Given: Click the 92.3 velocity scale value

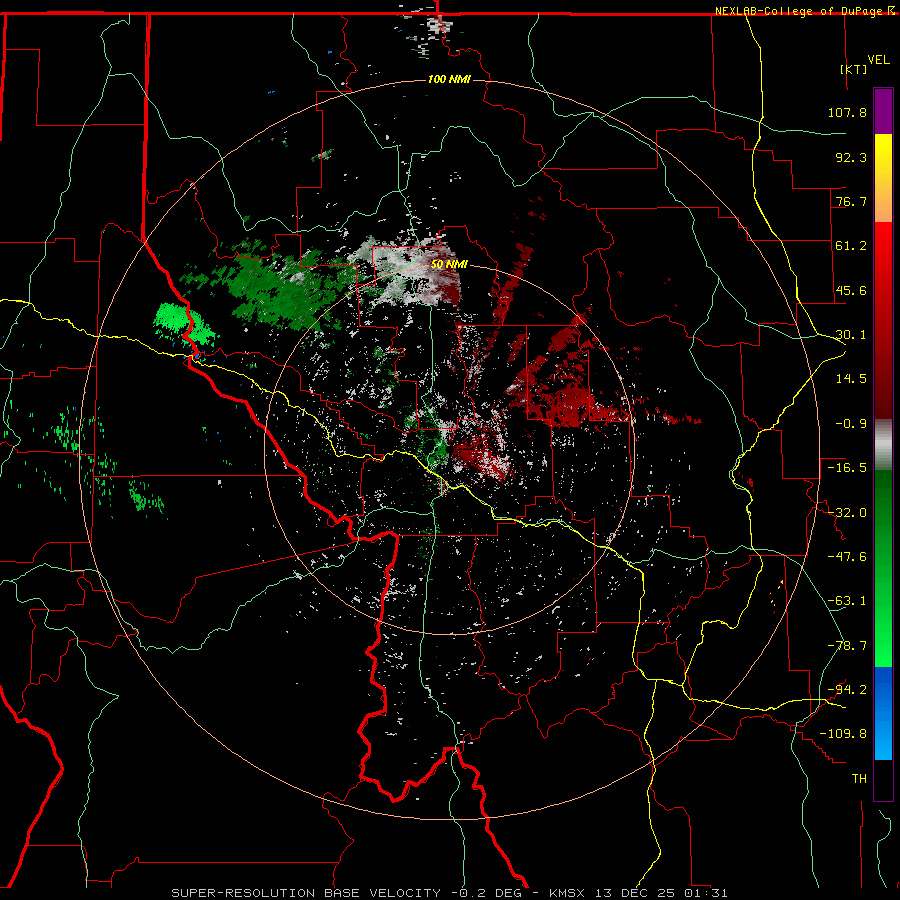Looking at the screenshot, I should (851, 157).
